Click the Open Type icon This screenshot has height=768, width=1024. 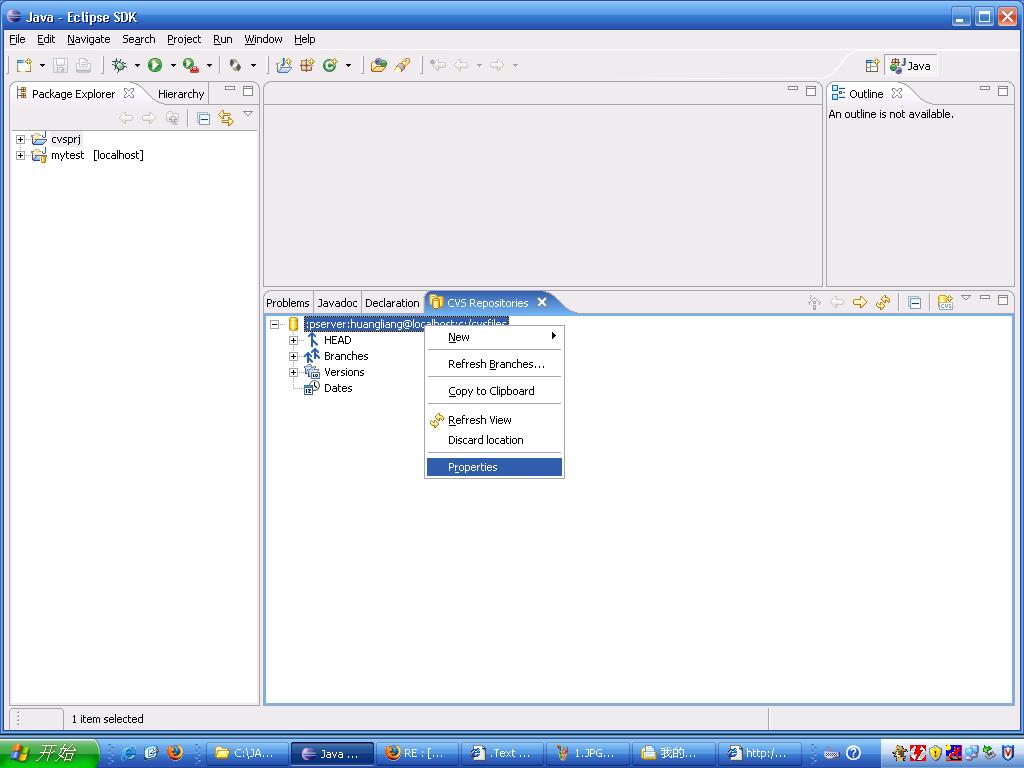coord(379,65)
